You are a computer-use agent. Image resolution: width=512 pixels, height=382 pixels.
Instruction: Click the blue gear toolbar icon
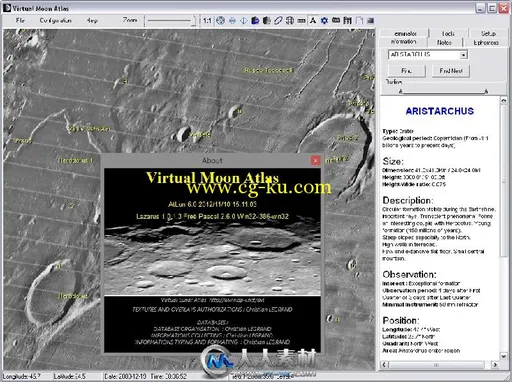click(324, 21)
